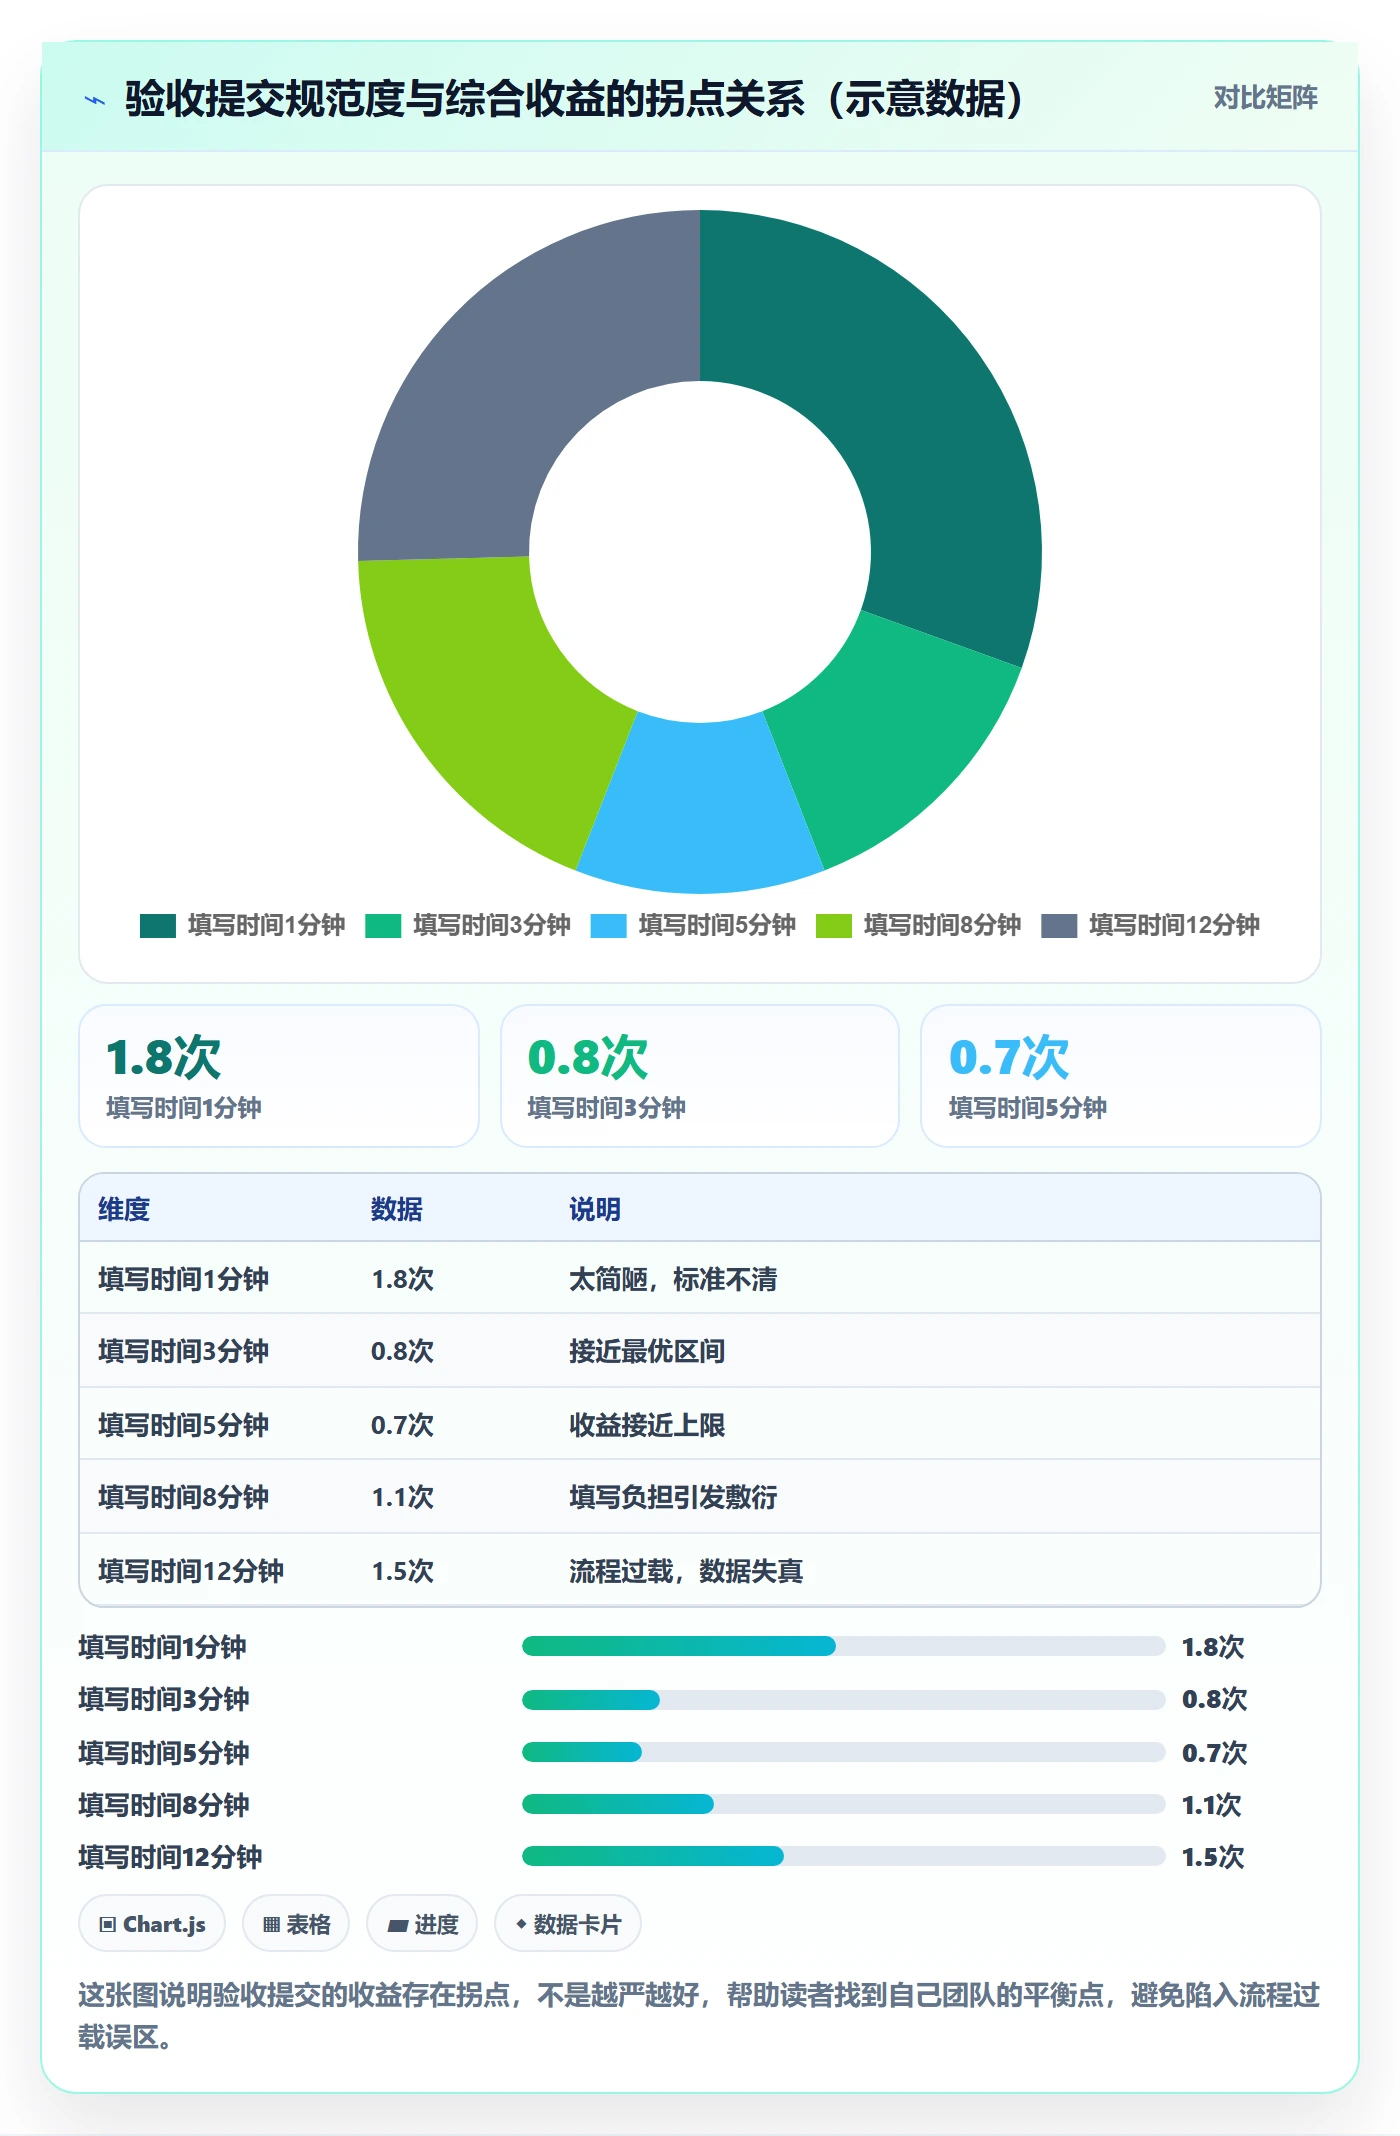
Task: Click 填写时间12分钟 progress bar
Action: [843, 1856]
